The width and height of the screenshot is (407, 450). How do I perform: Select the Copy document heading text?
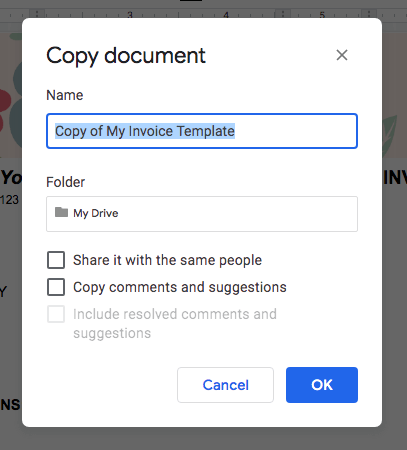pos(126,56)
